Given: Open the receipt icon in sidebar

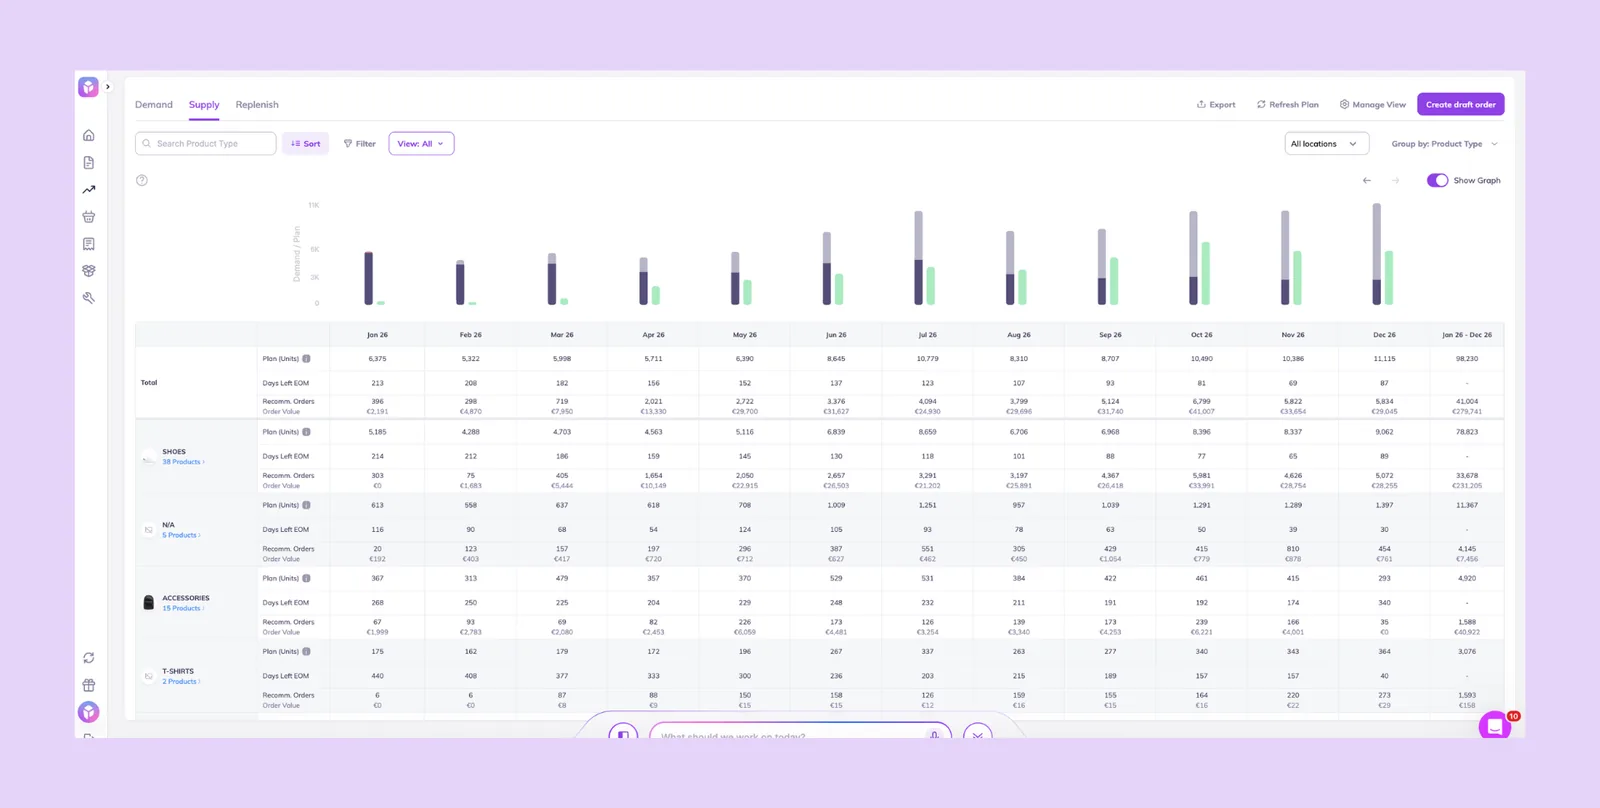Looking at the screenshot, I should tap(89, 244).
